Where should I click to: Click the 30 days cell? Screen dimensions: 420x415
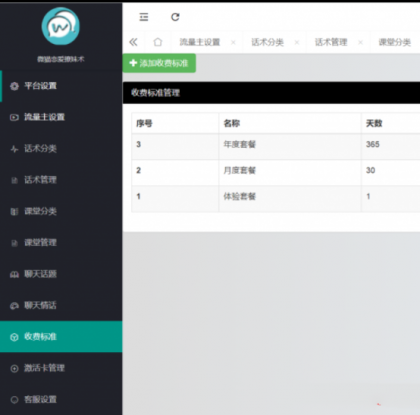[x=370, y=170]
